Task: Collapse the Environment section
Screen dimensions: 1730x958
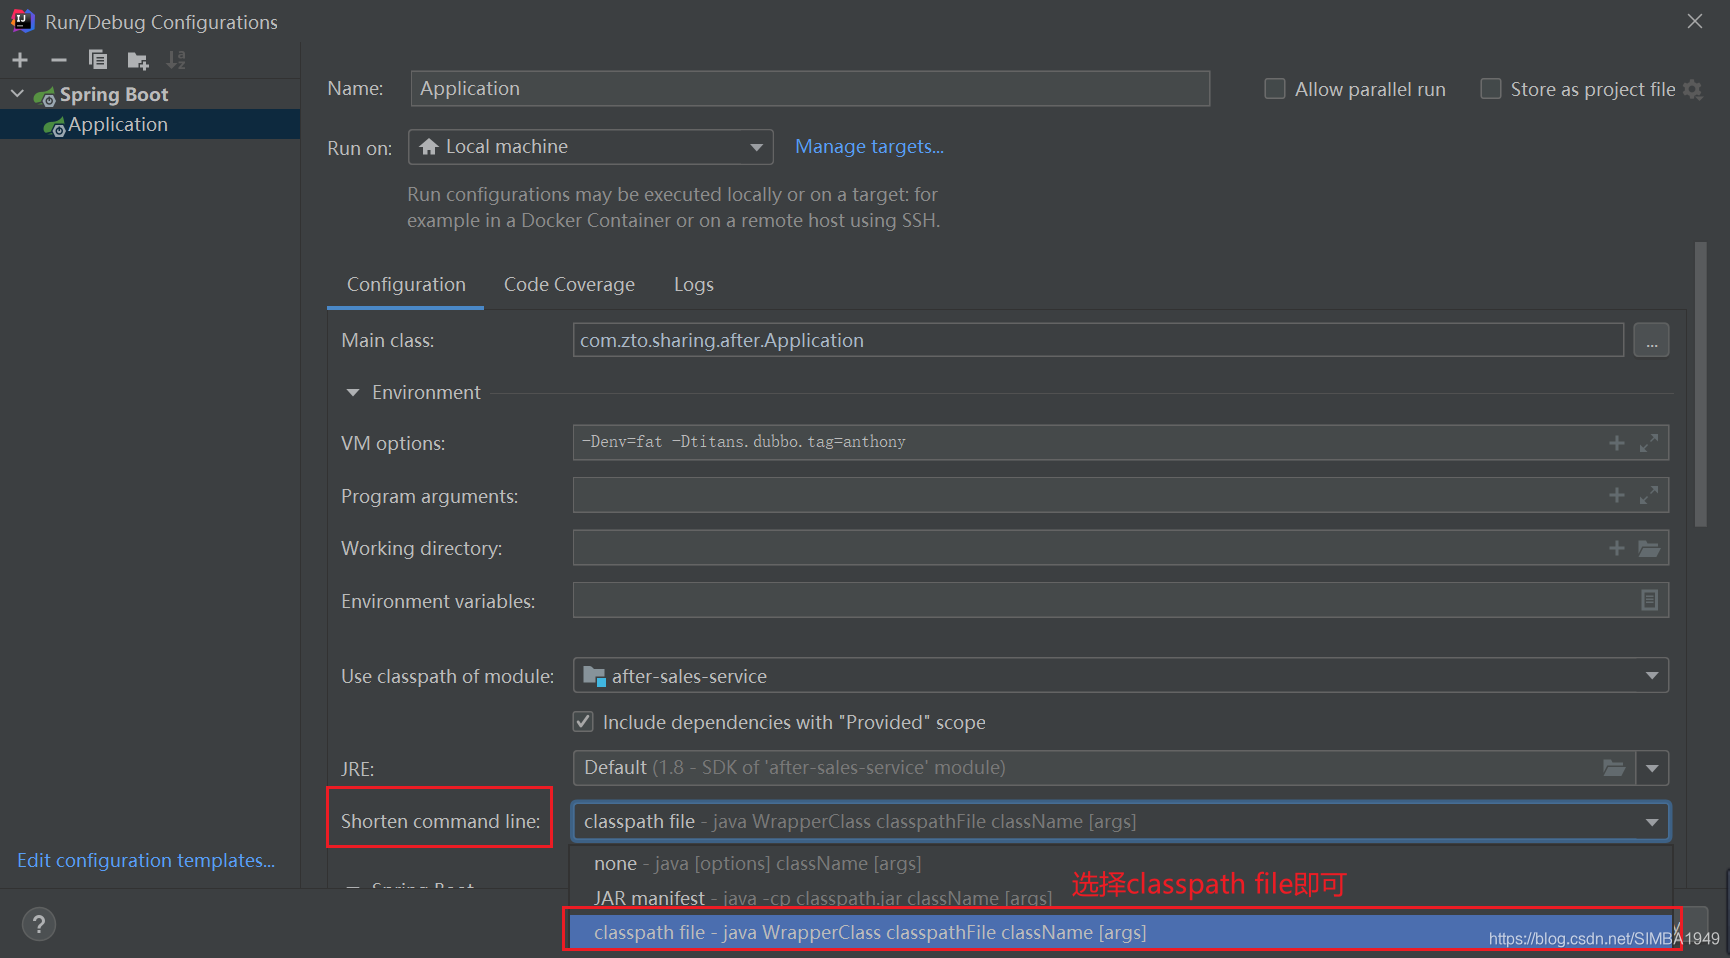Action: (x=352, y=393)
